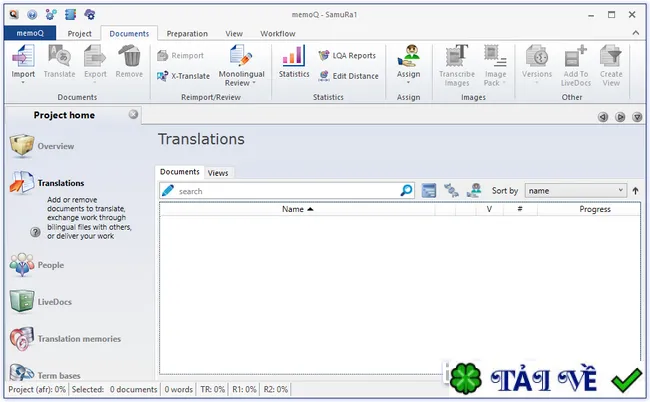
Task: Click the # column header
Action: click(x=520, y=209)
